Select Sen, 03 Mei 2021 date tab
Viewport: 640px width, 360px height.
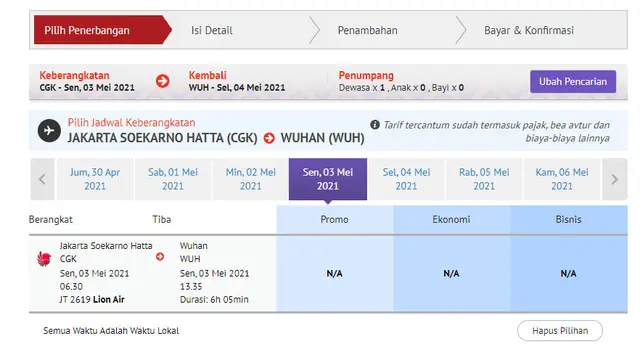pyautogui.click(x=328, y=179)
